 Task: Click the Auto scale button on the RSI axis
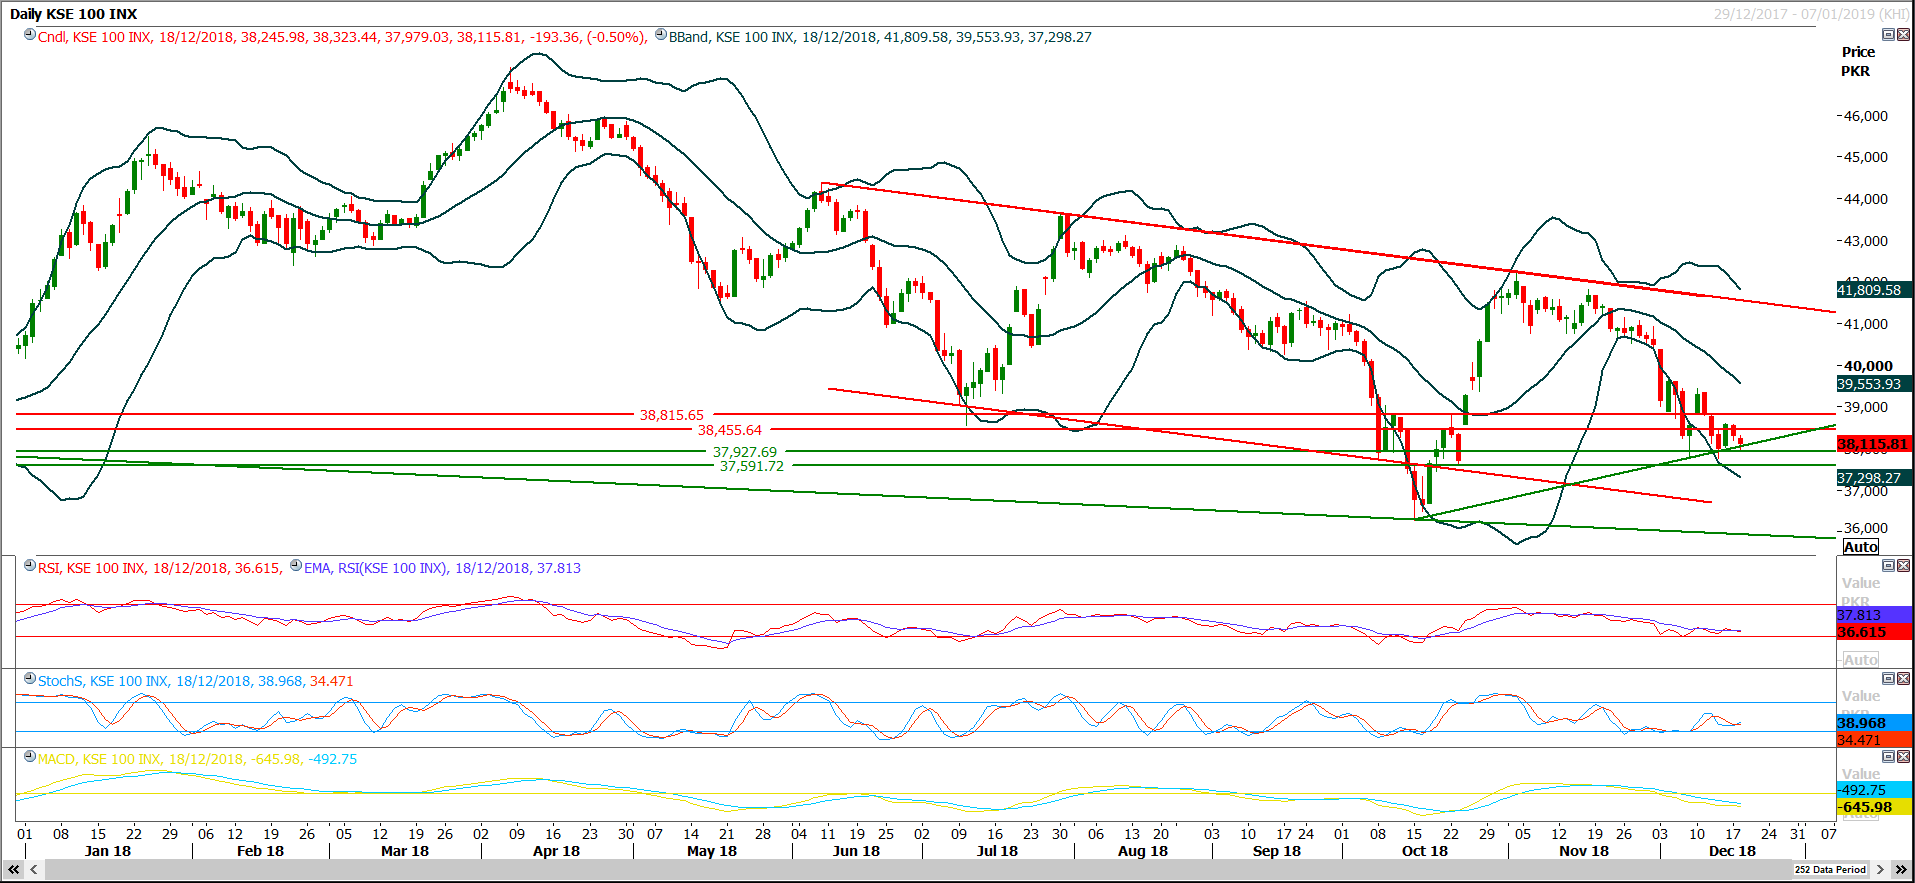(1861, 660)
